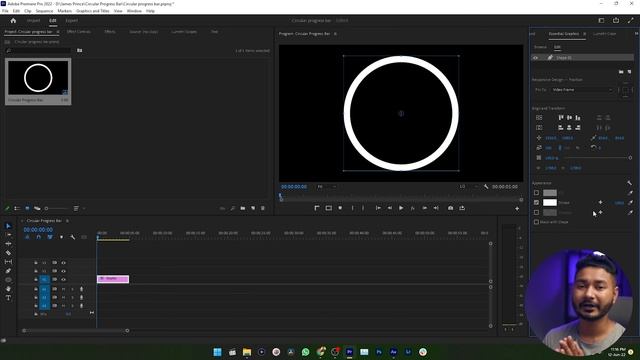640x360 pixels.
Task: Select the Razor tool
Action: [x=8, y=253]
